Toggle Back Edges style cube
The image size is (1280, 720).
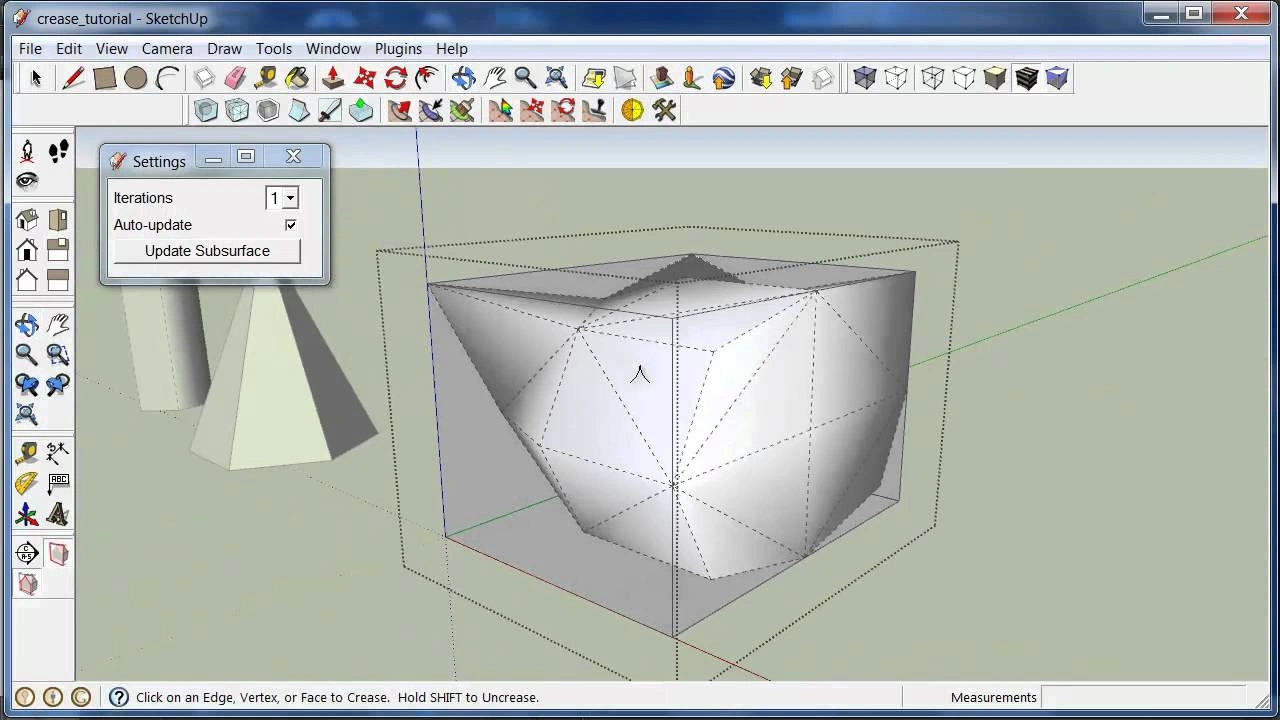(896, 78)
